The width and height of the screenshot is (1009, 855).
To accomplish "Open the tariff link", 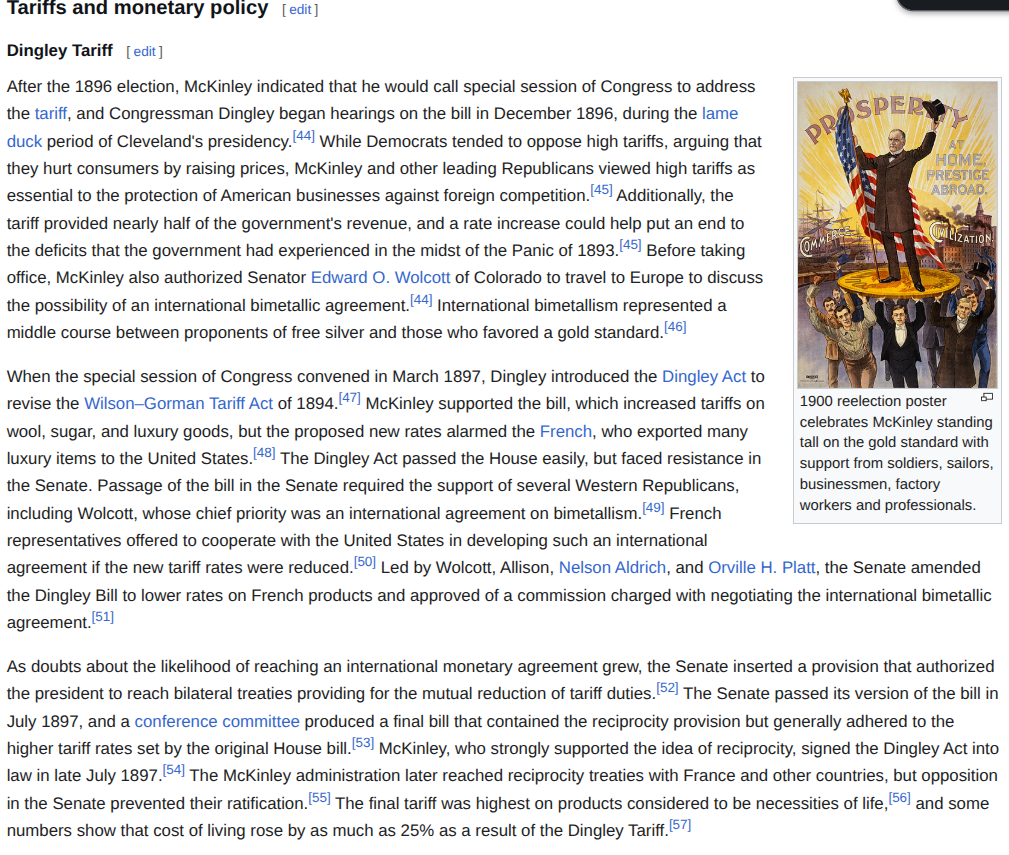I will pos(51,114).
